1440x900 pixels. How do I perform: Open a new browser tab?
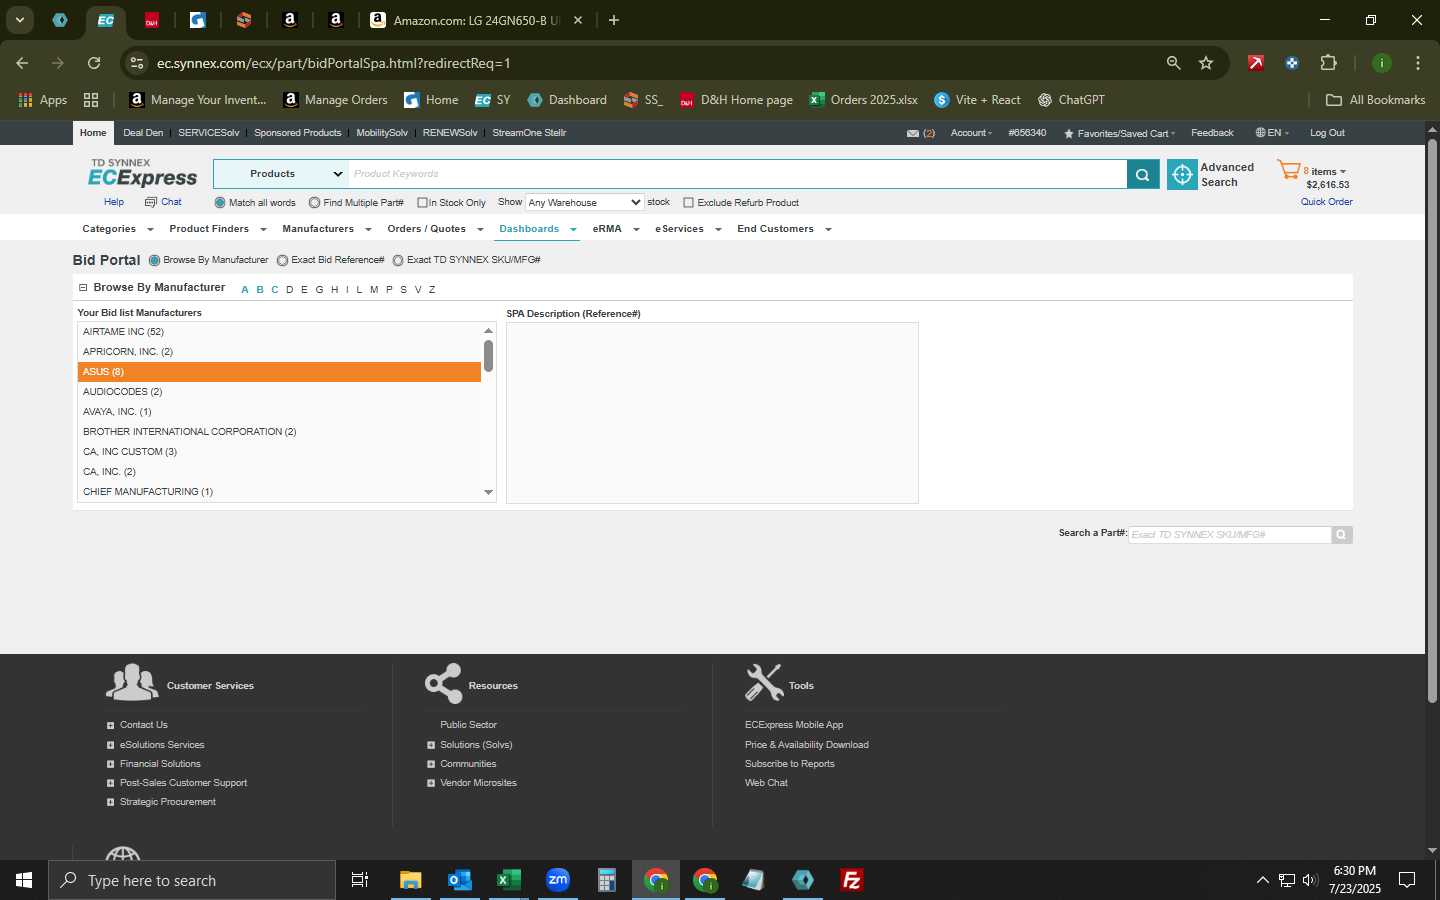614,20
